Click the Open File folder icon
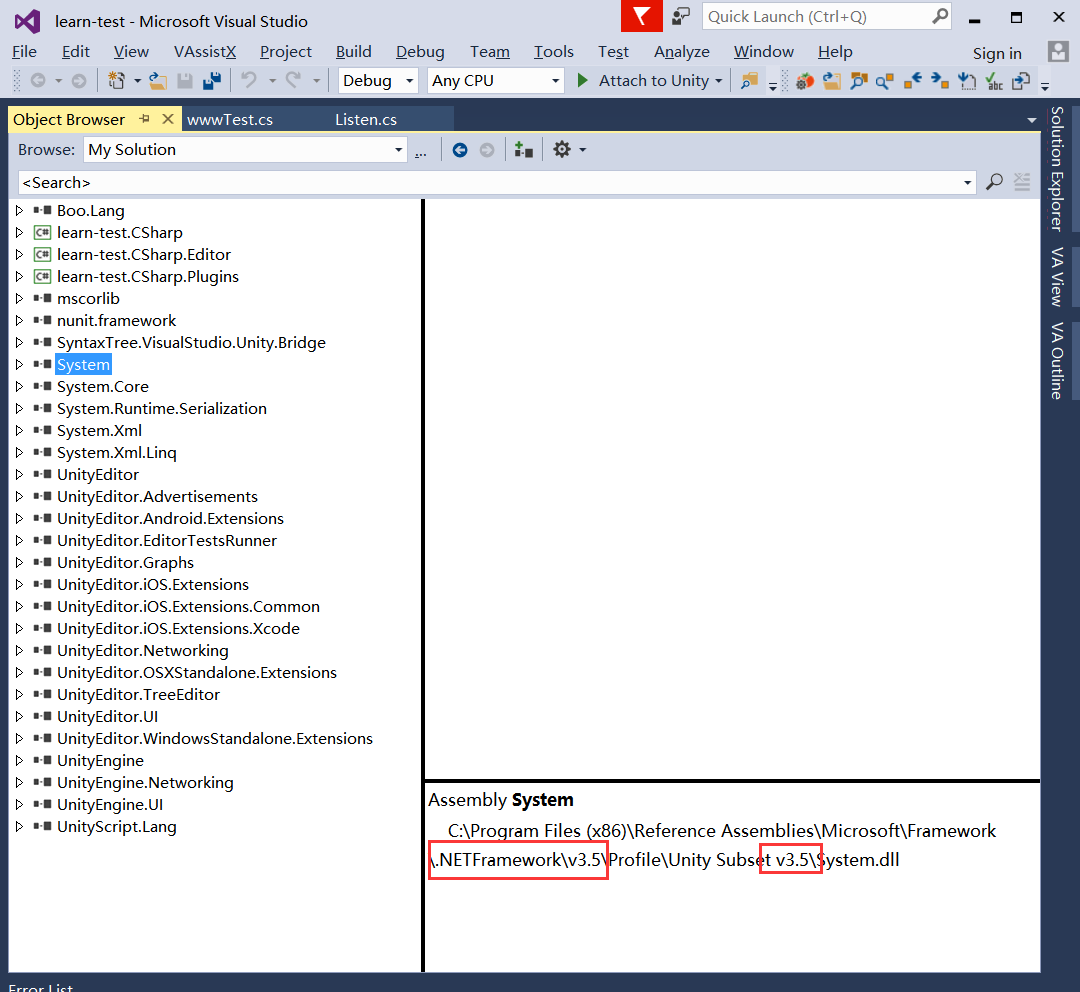This screenshot has height=992, width=1080. (158, 81)
